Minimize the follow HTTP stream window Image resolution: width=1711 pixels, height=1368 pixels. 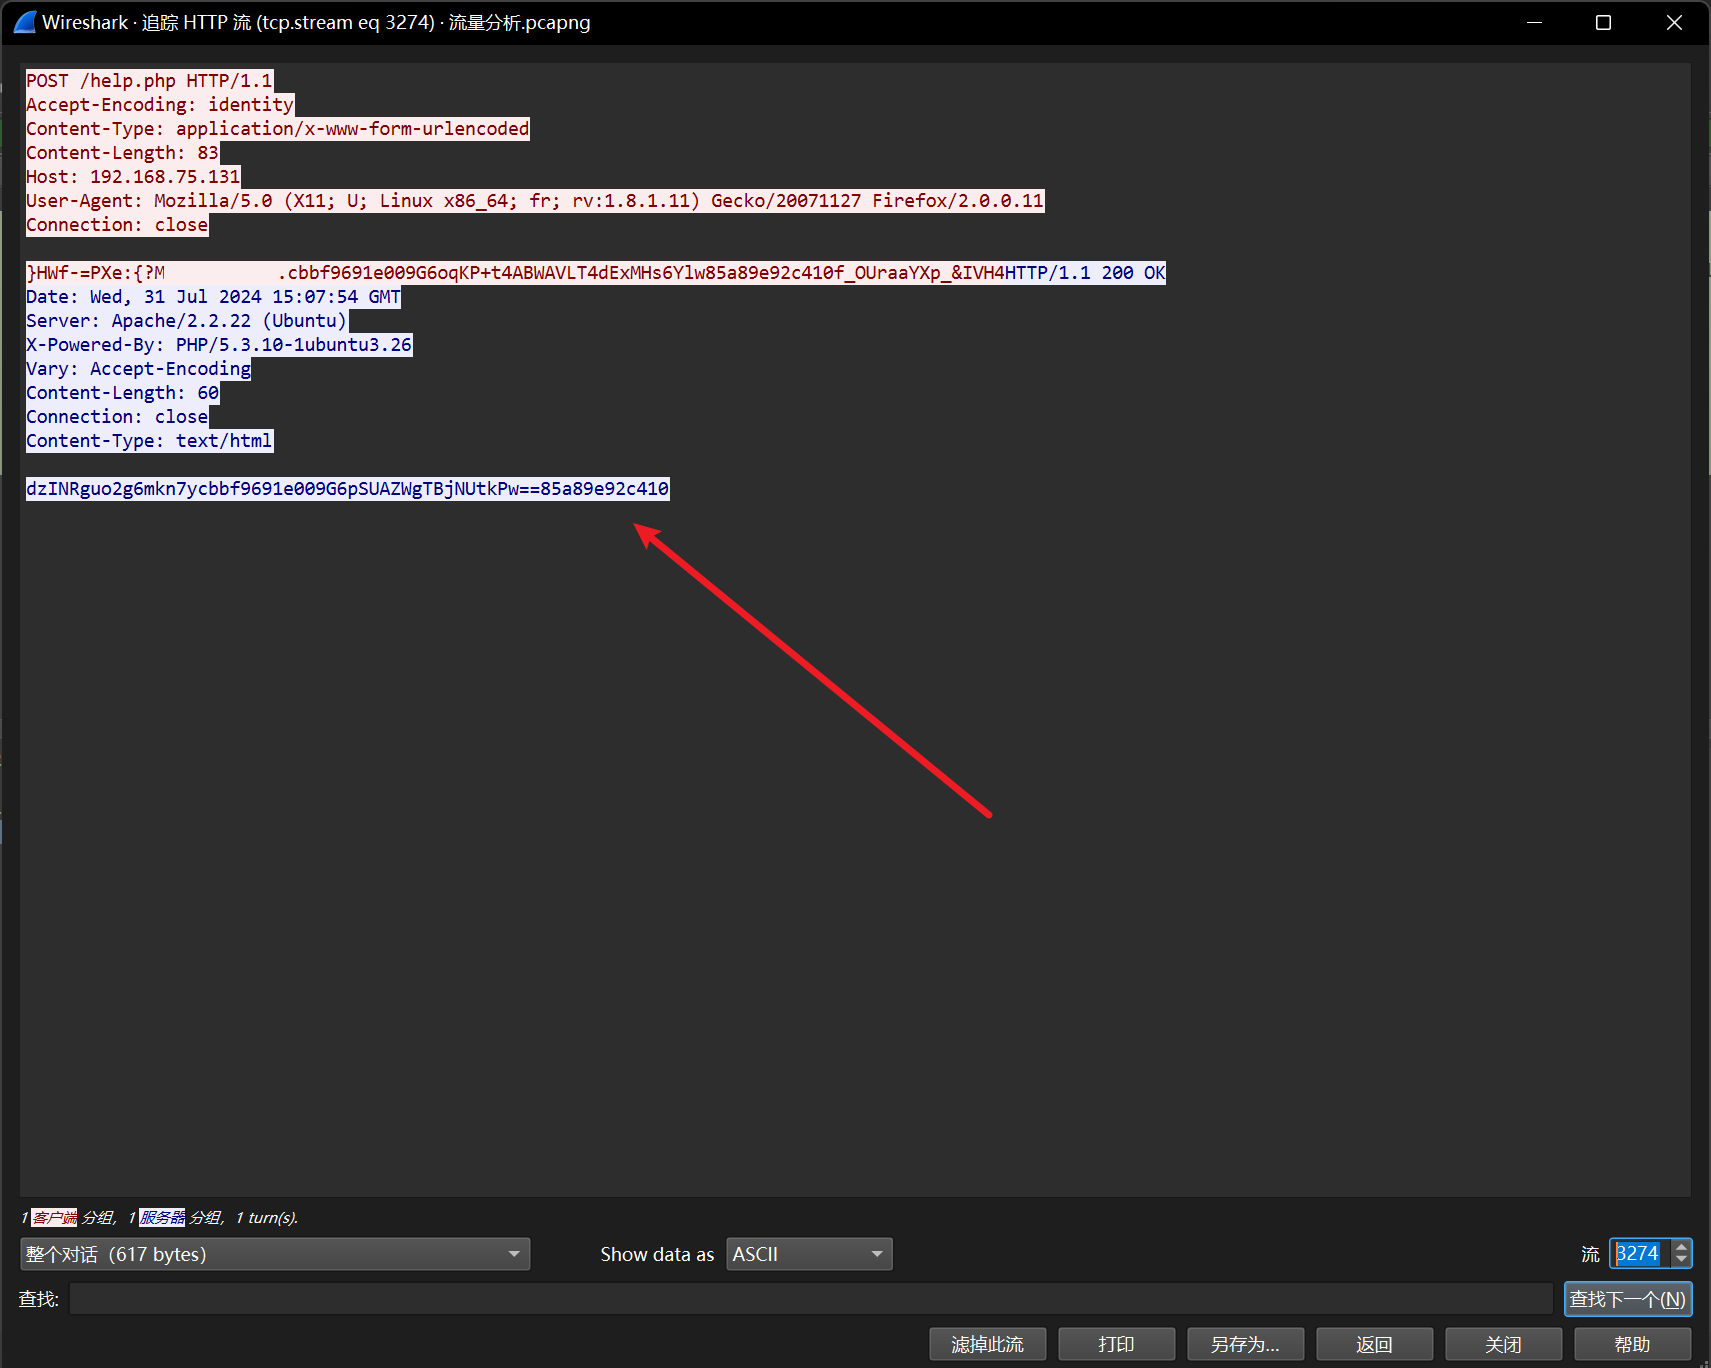pyautogui.click(x=1534, y=22)
